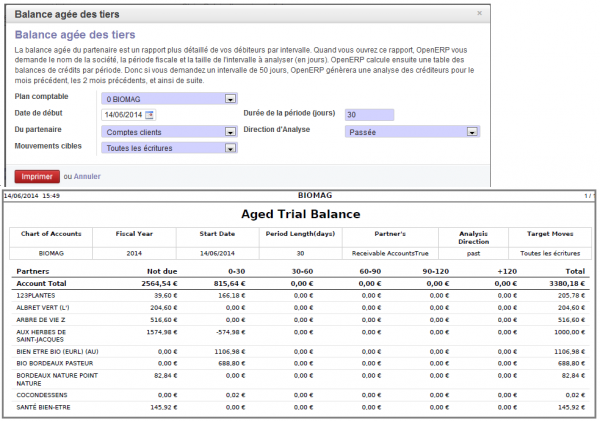Select the BIEN ETRE BIO (EURL) row

coord(300,352)
